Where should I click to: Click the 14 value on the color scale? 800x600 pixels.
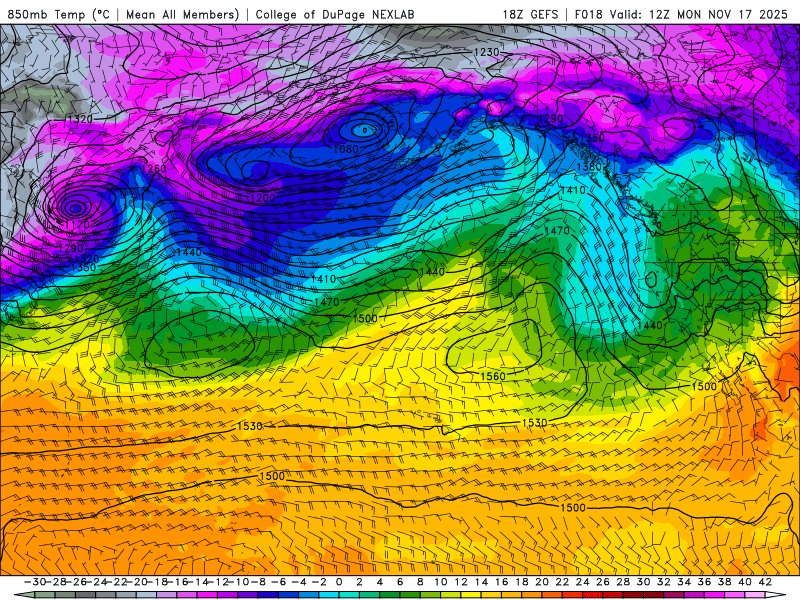click(x=482, y=582)
